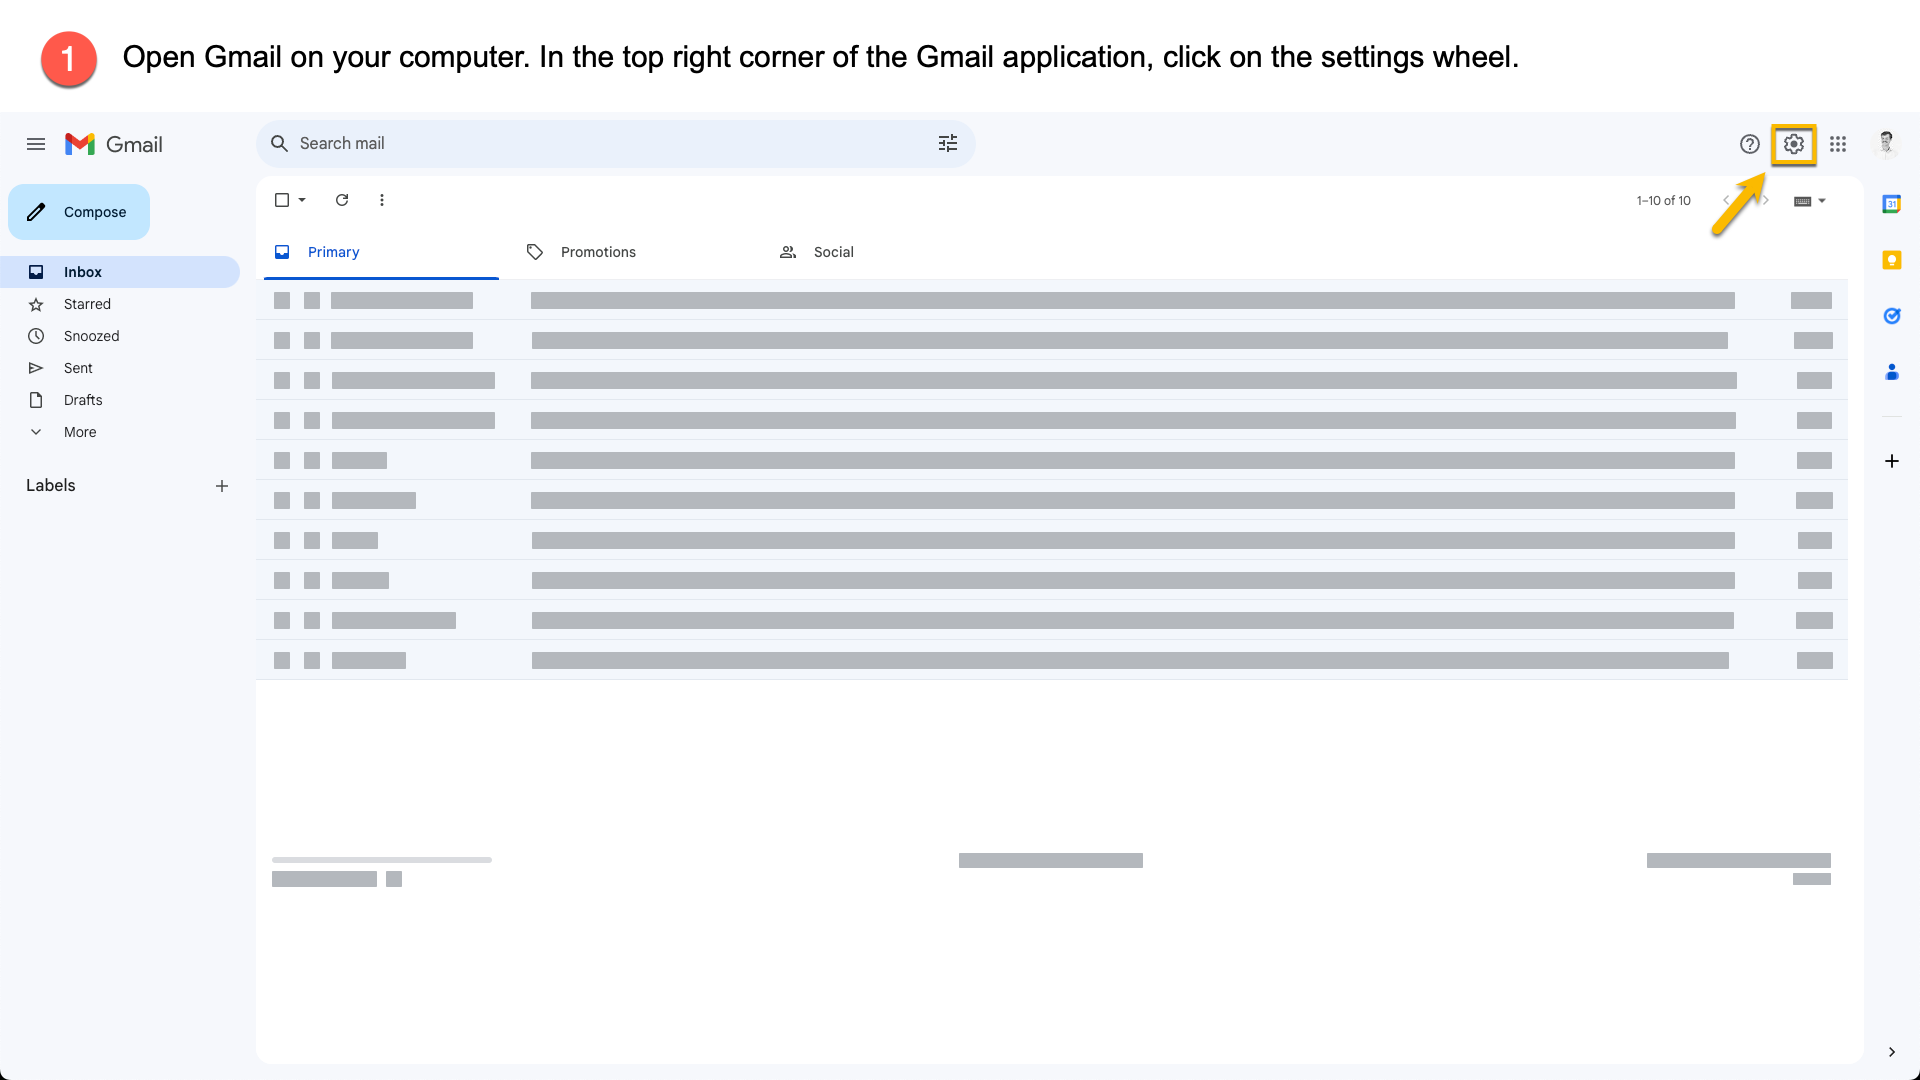Expand More in left sidebar
Screen dimensions: 1920x1080
pos(80,432)
